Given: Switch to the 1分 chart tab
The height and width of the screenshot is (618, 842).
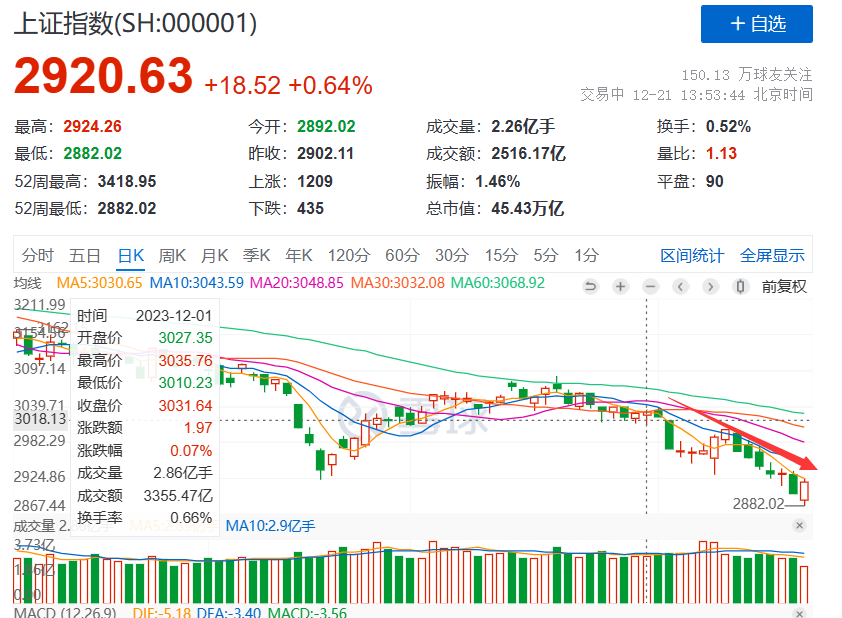Looking at the screenshot, I should [x=586, y=255].
